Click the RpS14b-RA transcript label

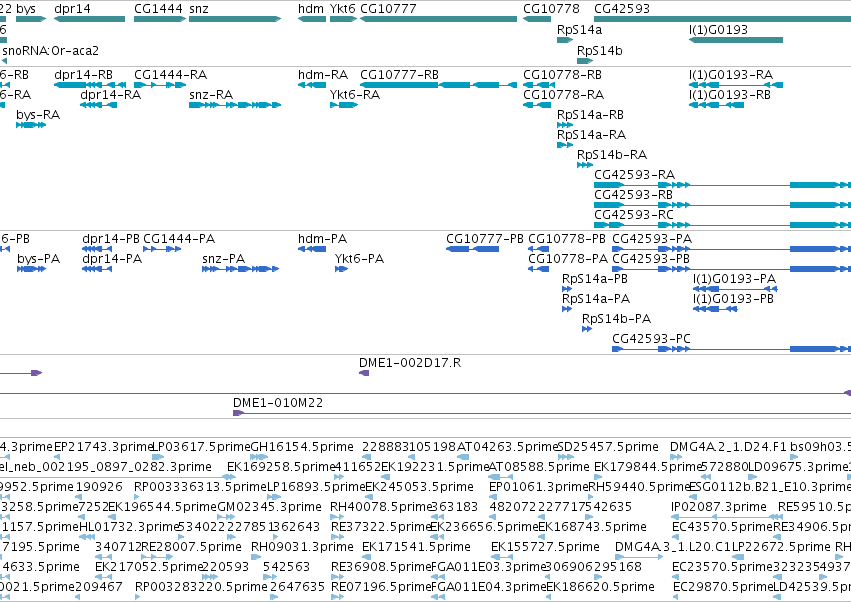point(612,154)
